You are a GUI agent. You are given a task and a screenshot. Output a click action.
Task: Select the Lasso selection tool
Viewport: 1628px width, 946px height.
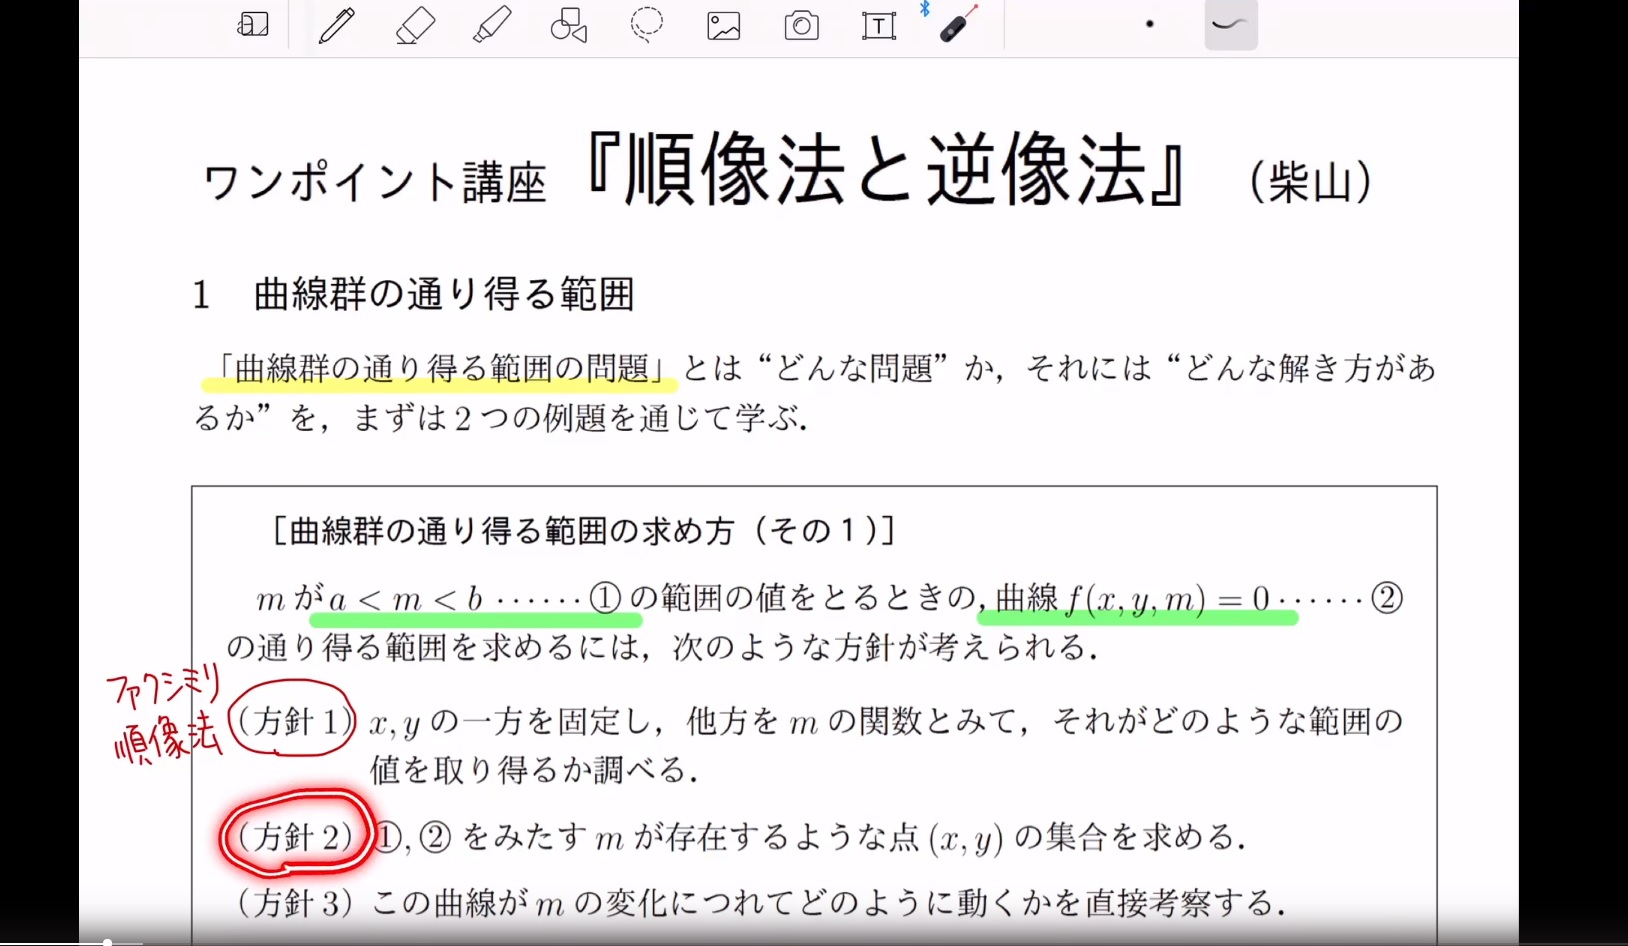[647, 24]
